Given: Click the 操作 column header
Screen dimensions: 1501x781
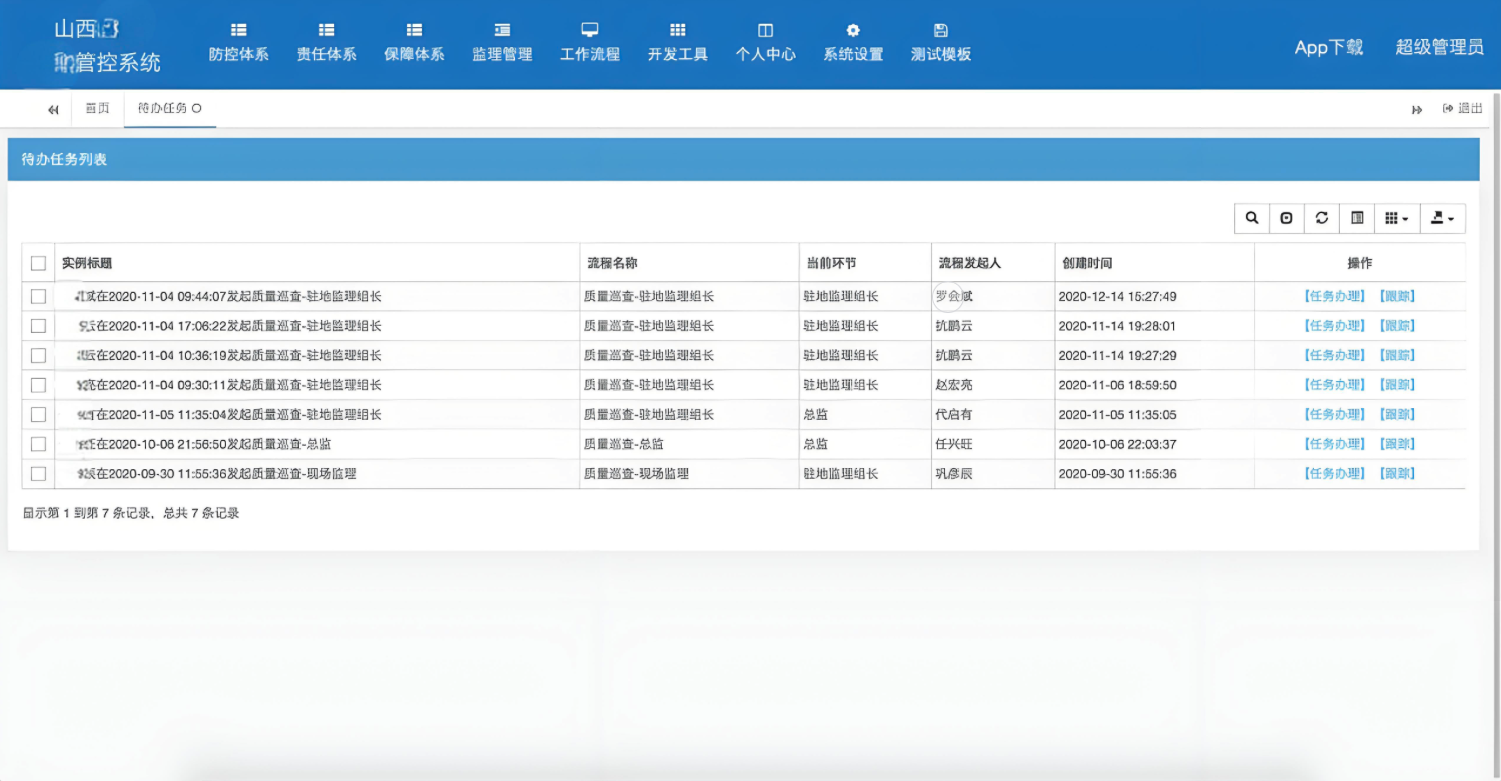Looking at the screenshot, I should [x=1360, y=263].
